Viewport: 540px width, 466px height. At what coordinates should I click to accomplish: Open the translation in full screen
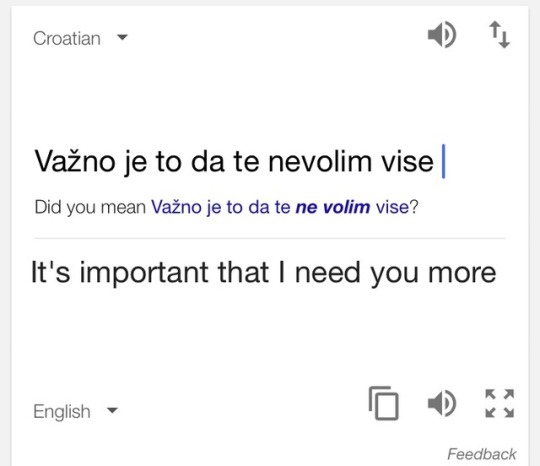pyautogui.click(x=500, y=403)
